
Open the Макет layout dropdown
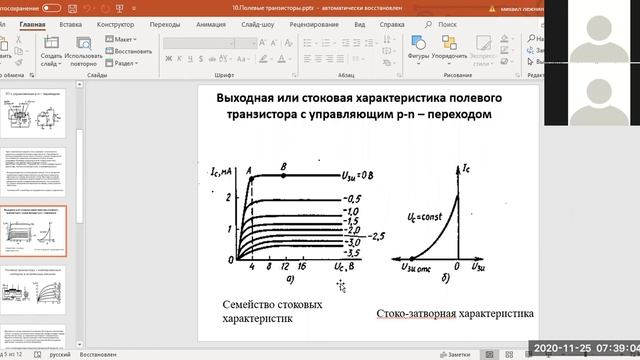point(121,39)
